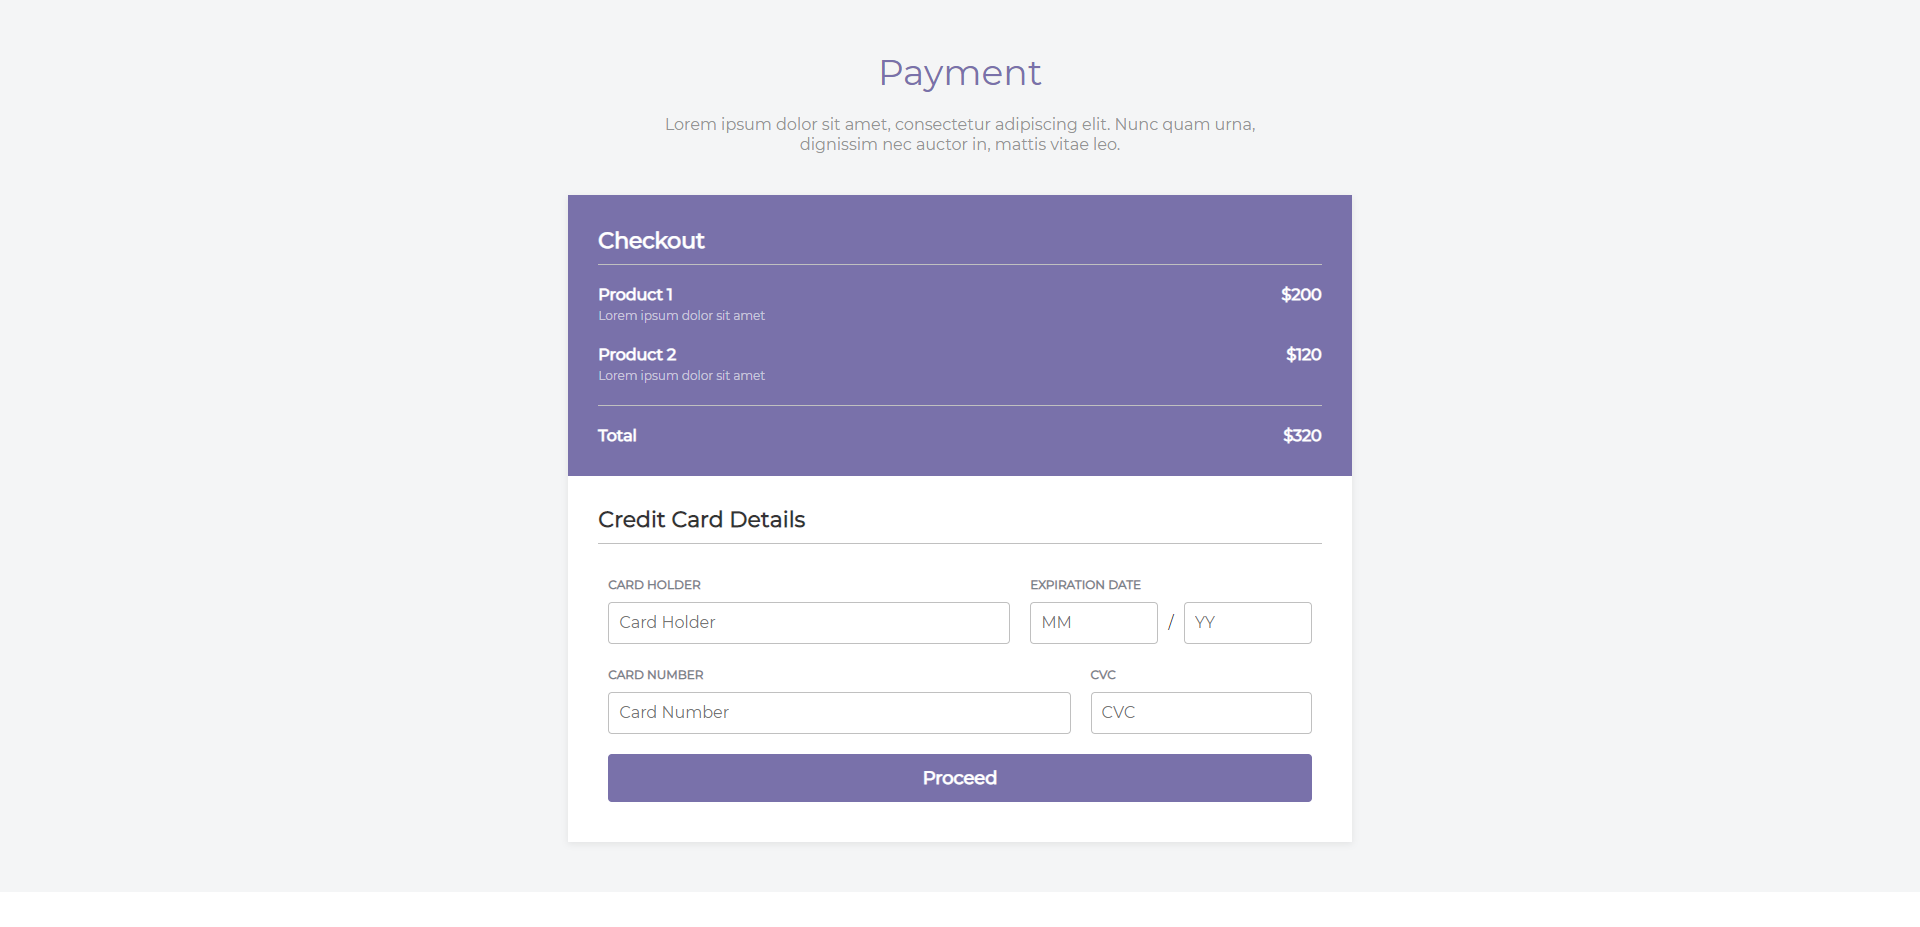This screenshot has width=1920, height=927.
Task: Click the Checkout heading
Action: (x=651, y=240)
